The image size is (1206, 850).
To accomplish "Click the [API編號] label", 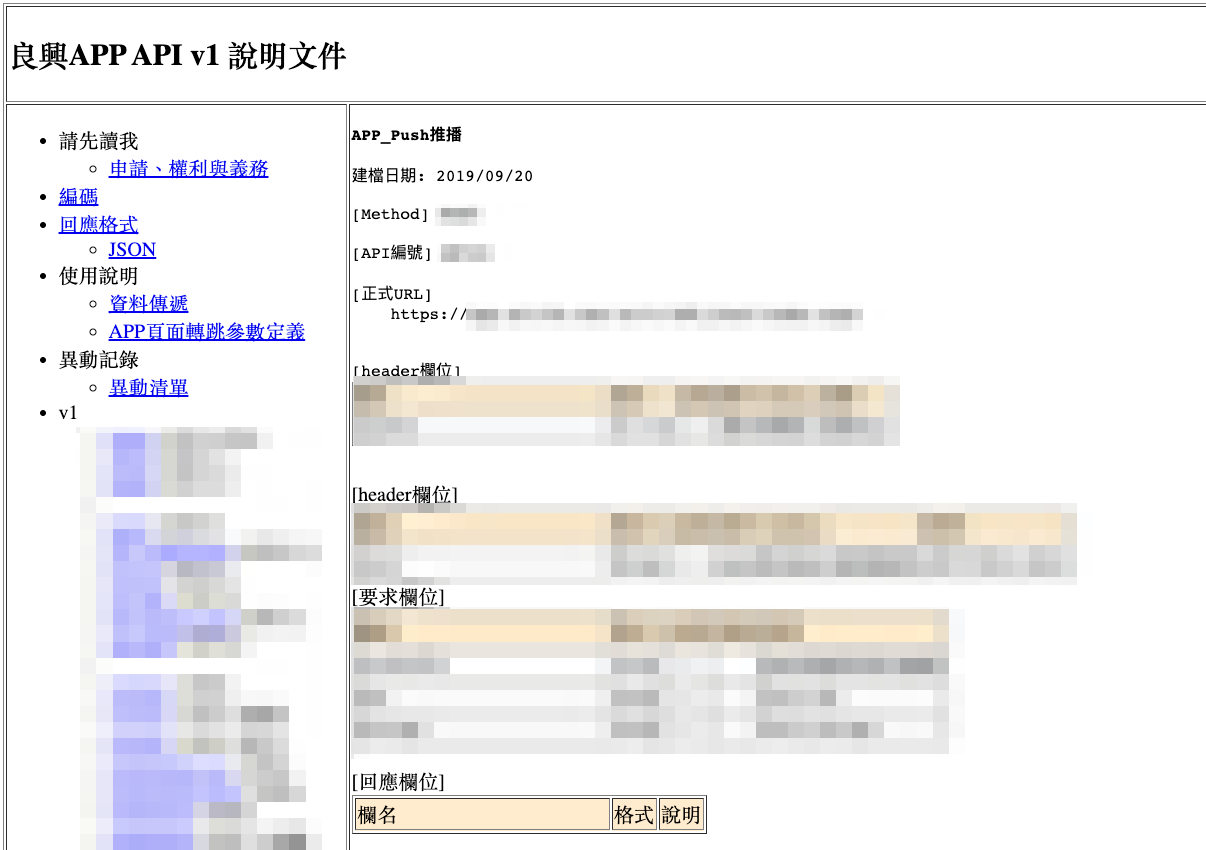I will tap(392, 254).
